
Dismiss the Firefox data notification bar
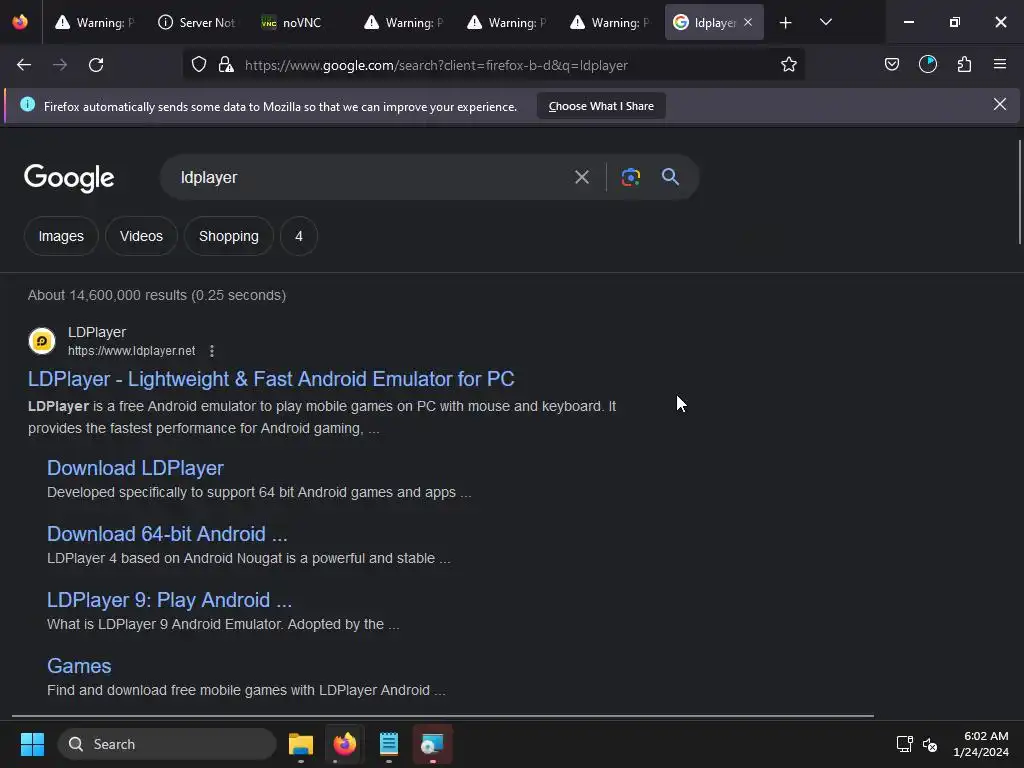1000,104
